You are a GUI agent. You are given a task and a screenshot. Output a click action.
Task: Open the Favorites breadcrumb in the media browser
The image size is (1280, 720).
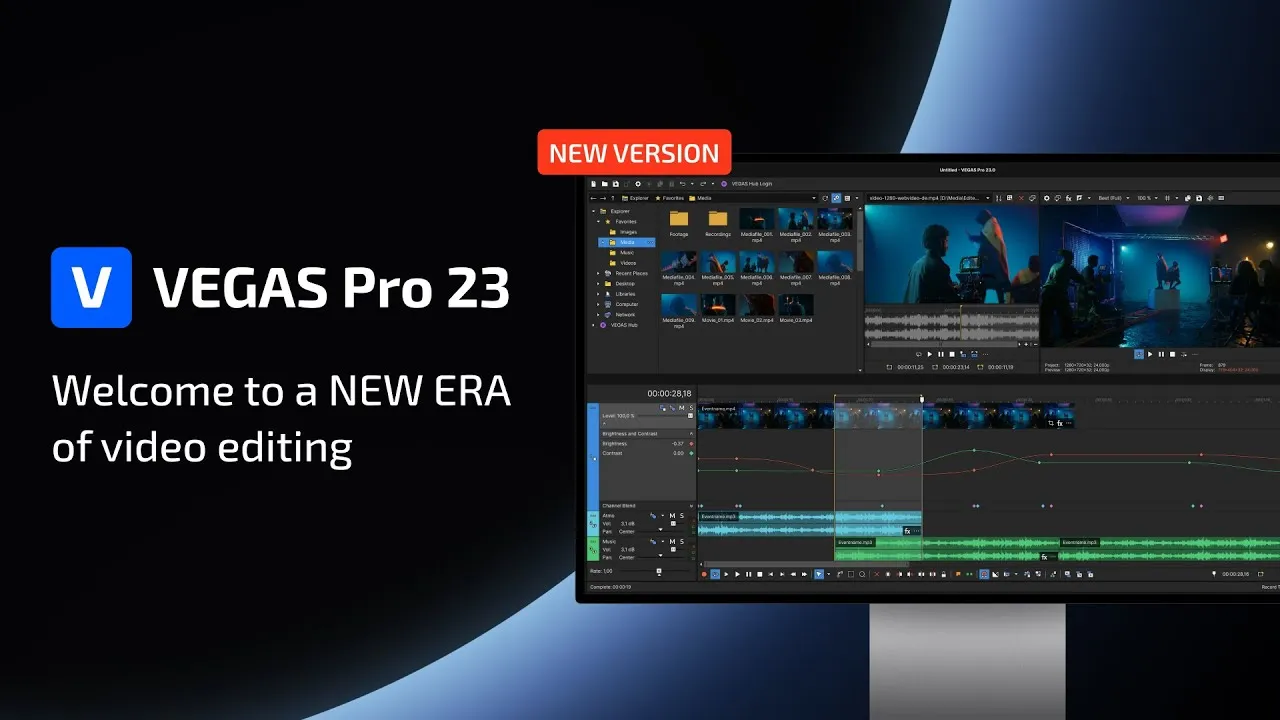pyautogui.click(x=670, y=198)
